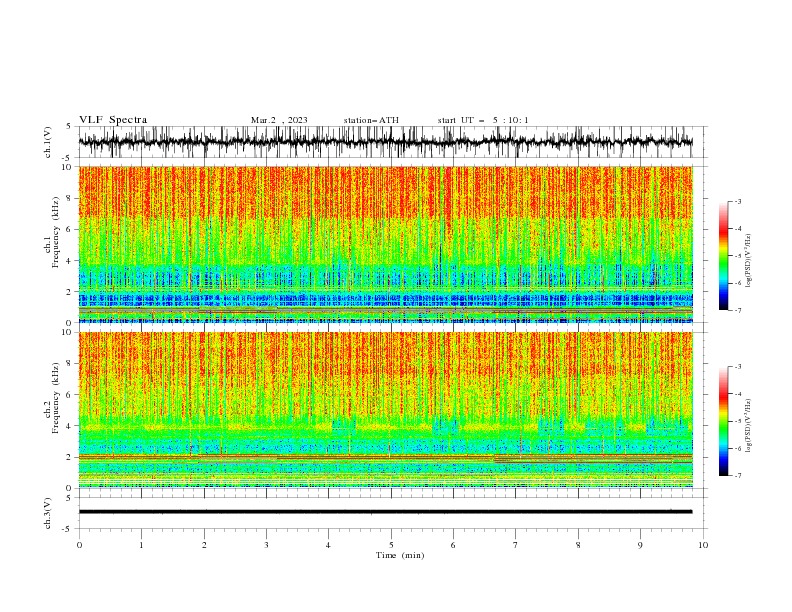Click the "station=ATH" label
792x612 pixels.
tap(371, 120)
